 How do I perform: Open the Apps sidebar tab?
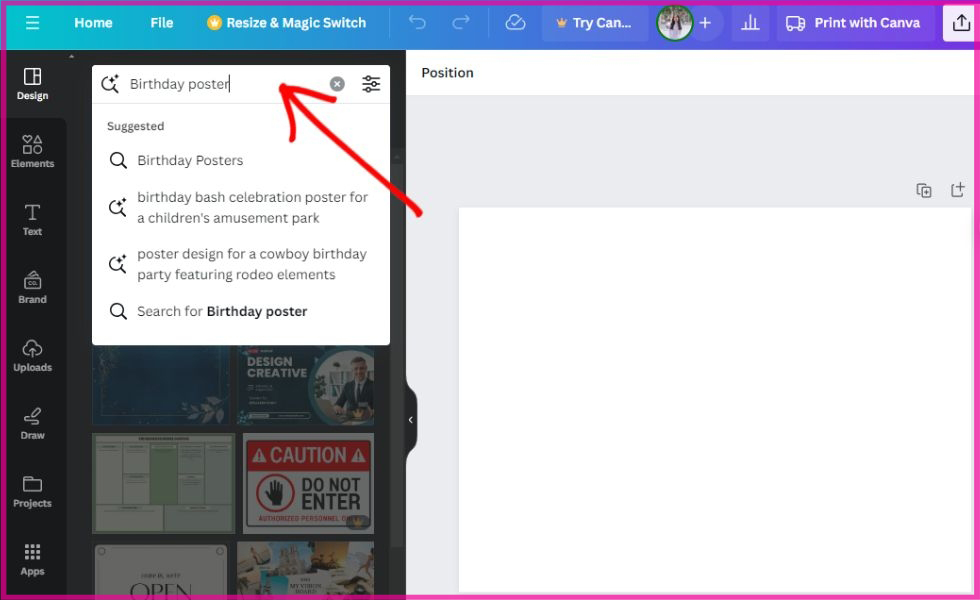(x=32, y=560)
